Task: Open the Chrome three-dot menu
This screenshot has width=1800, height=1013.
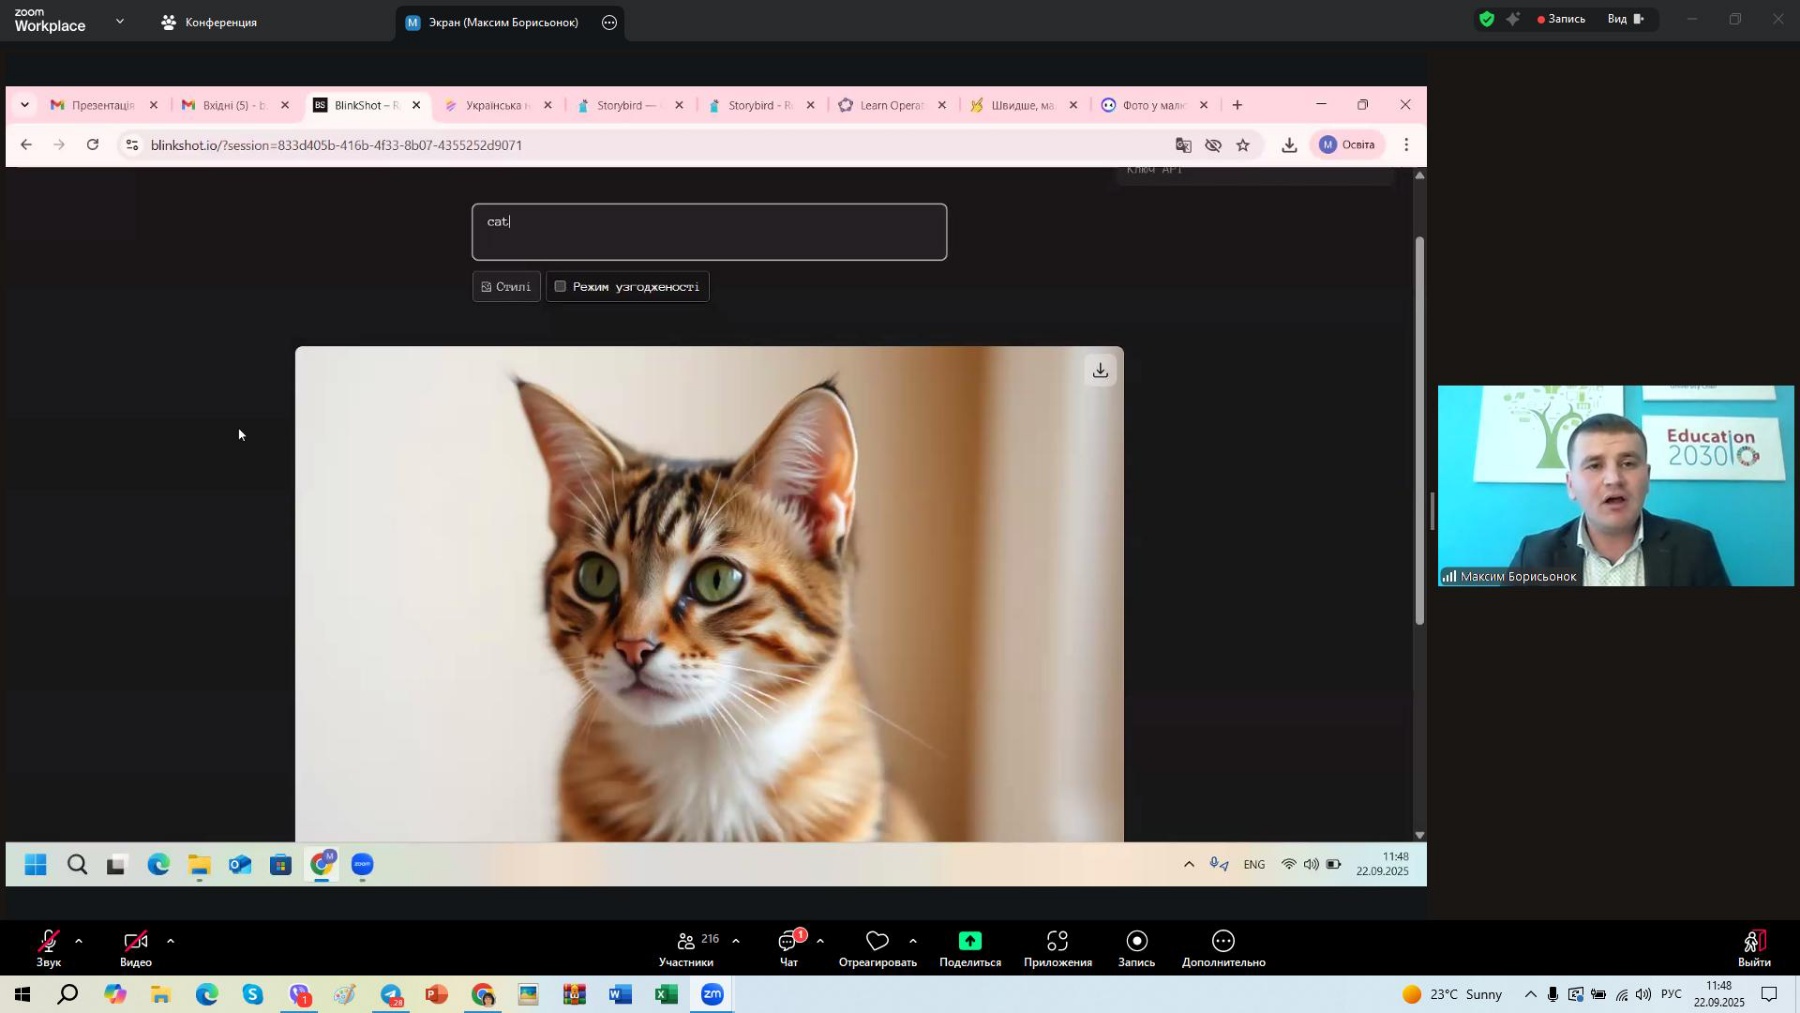Action: (x=1406, y=145)
